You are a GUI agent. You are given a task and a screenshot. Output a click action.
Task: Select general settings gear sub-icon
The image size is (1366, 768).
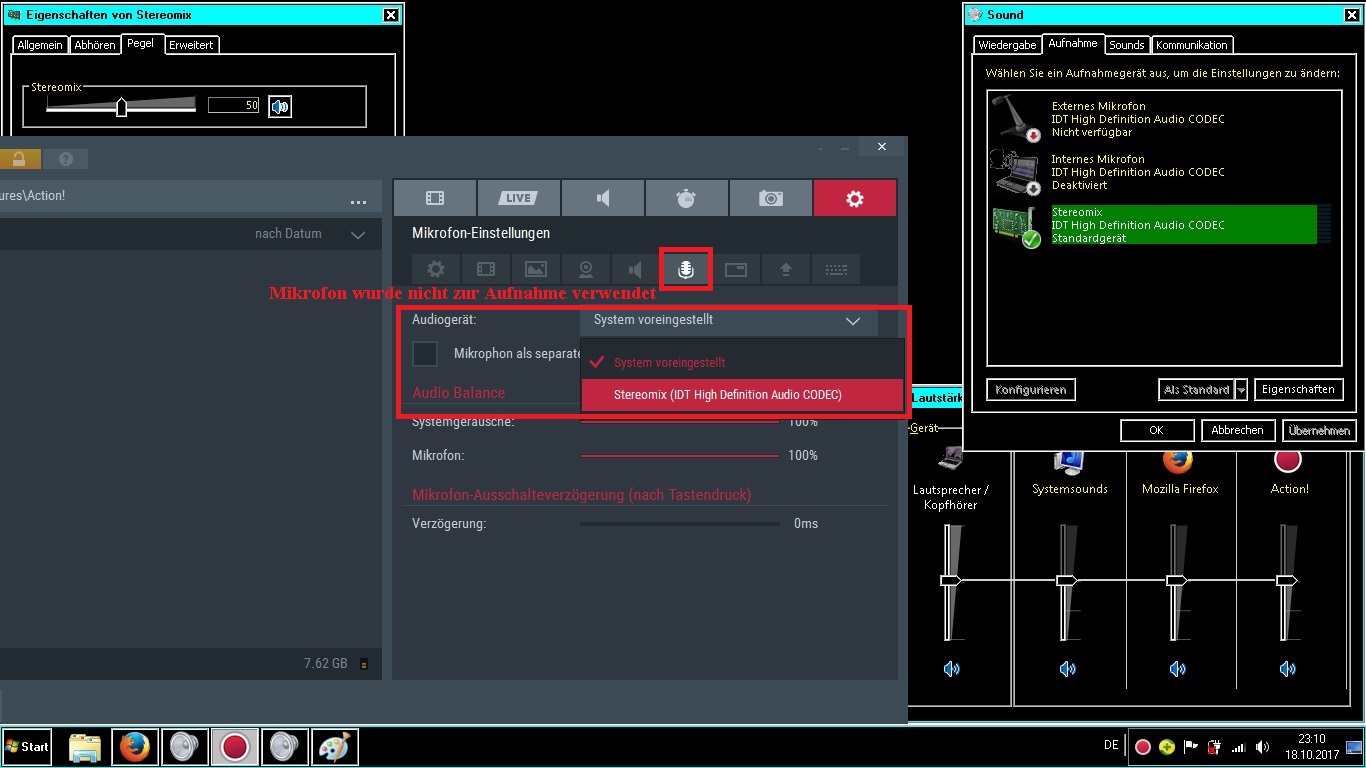(436, 269)
